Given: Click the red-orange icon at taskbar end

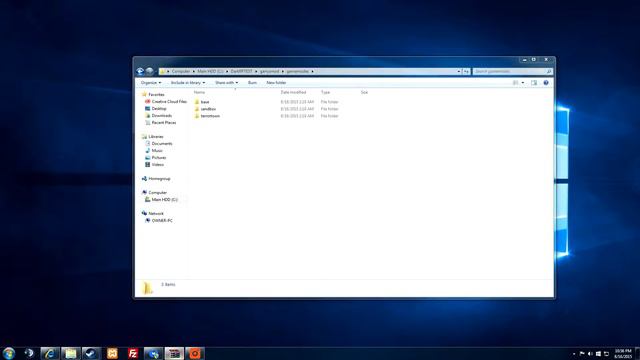Looking at the screenshot, I should pyautogui.click(x=195, y=353).
